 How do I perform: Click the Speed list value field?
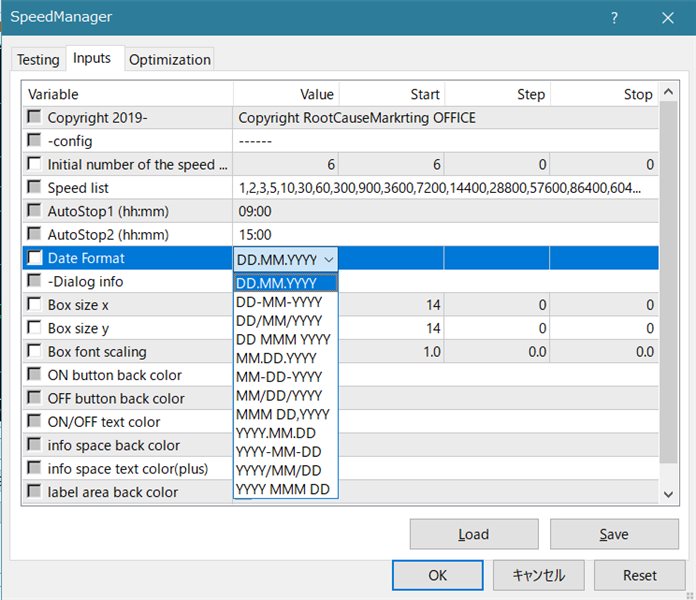(x=446, y=188)
